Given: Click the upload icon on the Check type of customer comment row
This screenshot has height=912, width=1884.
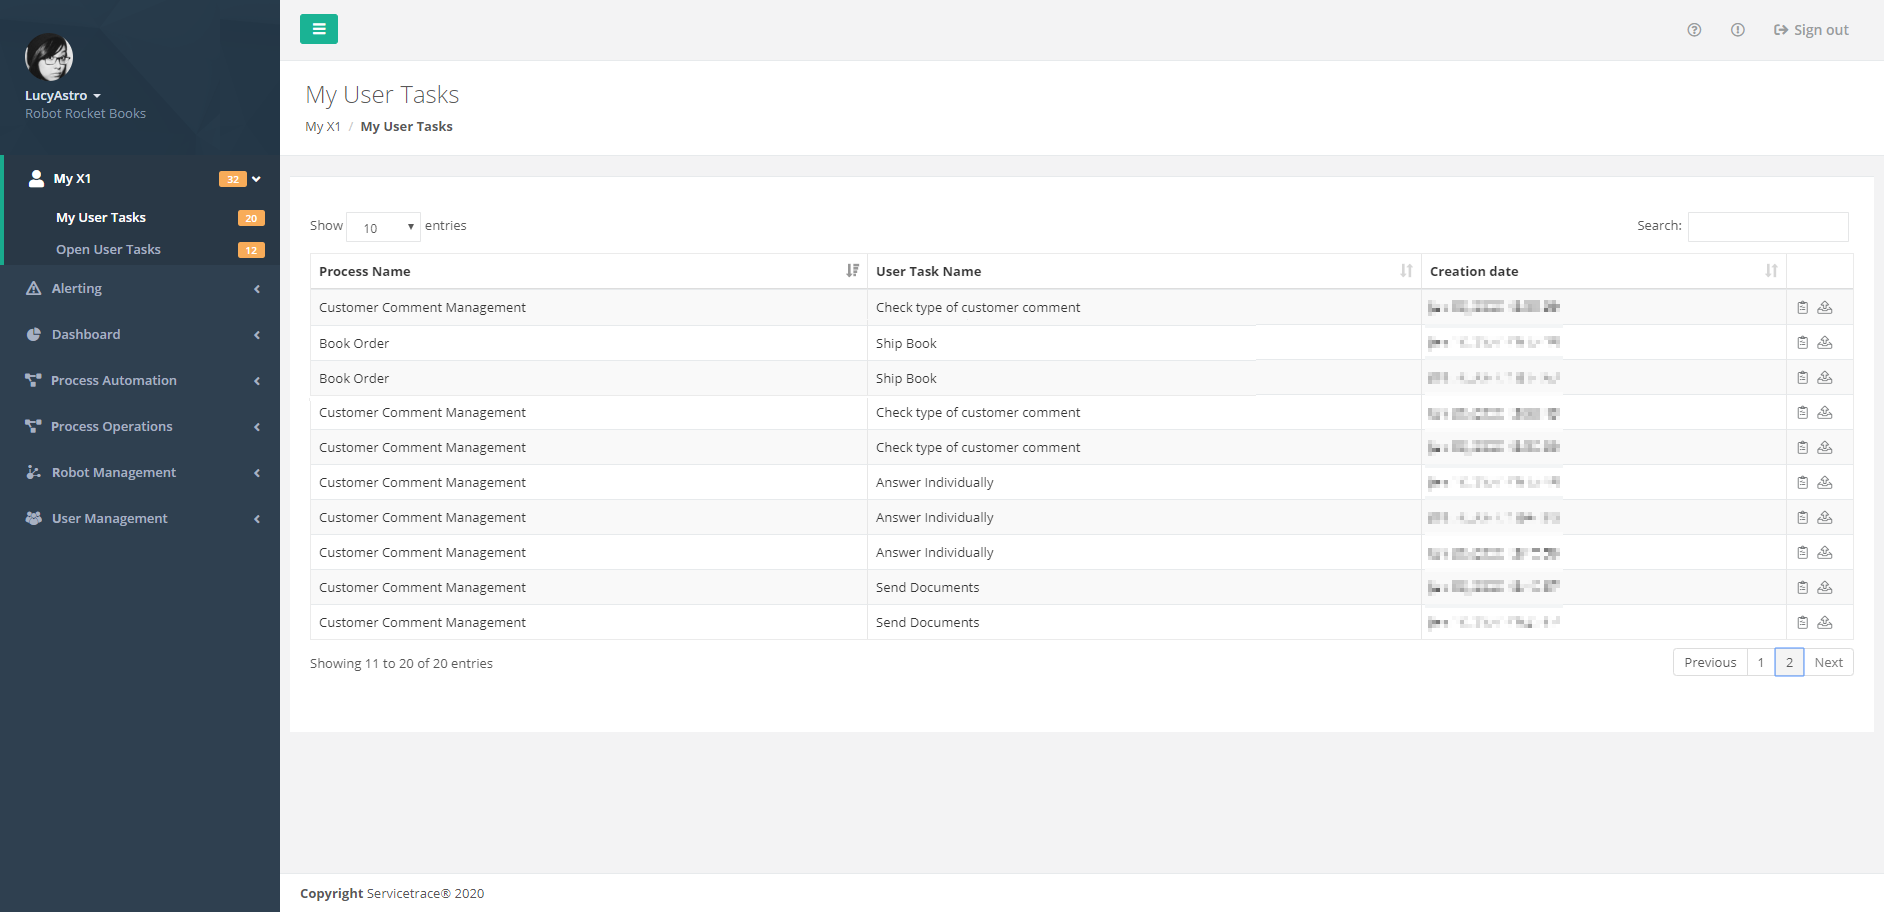Looking at the screenshot, I should click(x=1825, y=307).
